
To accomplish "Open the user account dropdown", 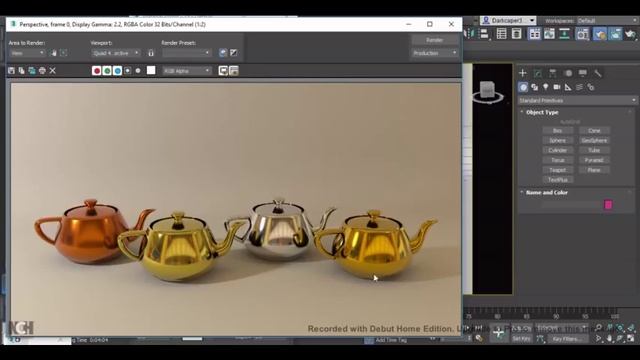I will [x=508, y=20].
